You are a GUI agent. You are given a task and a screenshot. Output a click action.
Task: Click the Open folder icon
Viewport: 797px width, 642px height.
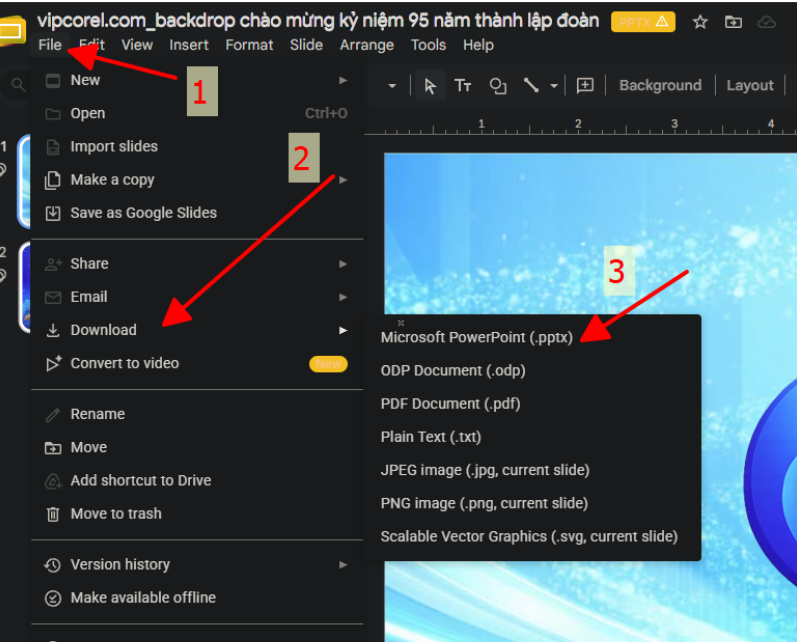coord(53,114)
